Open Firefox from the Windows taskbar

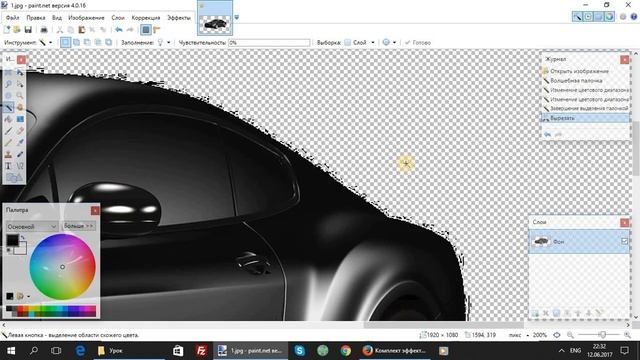point(395,351)
